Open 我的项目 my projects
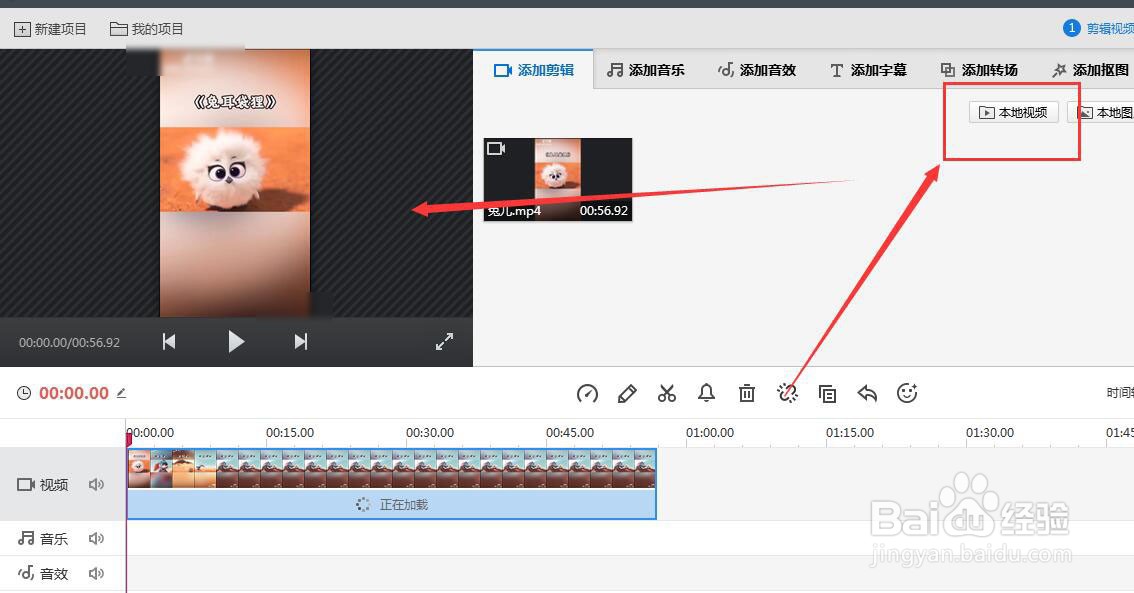The width and height of the screenshot is (1134, 593). tap(147, 29)
